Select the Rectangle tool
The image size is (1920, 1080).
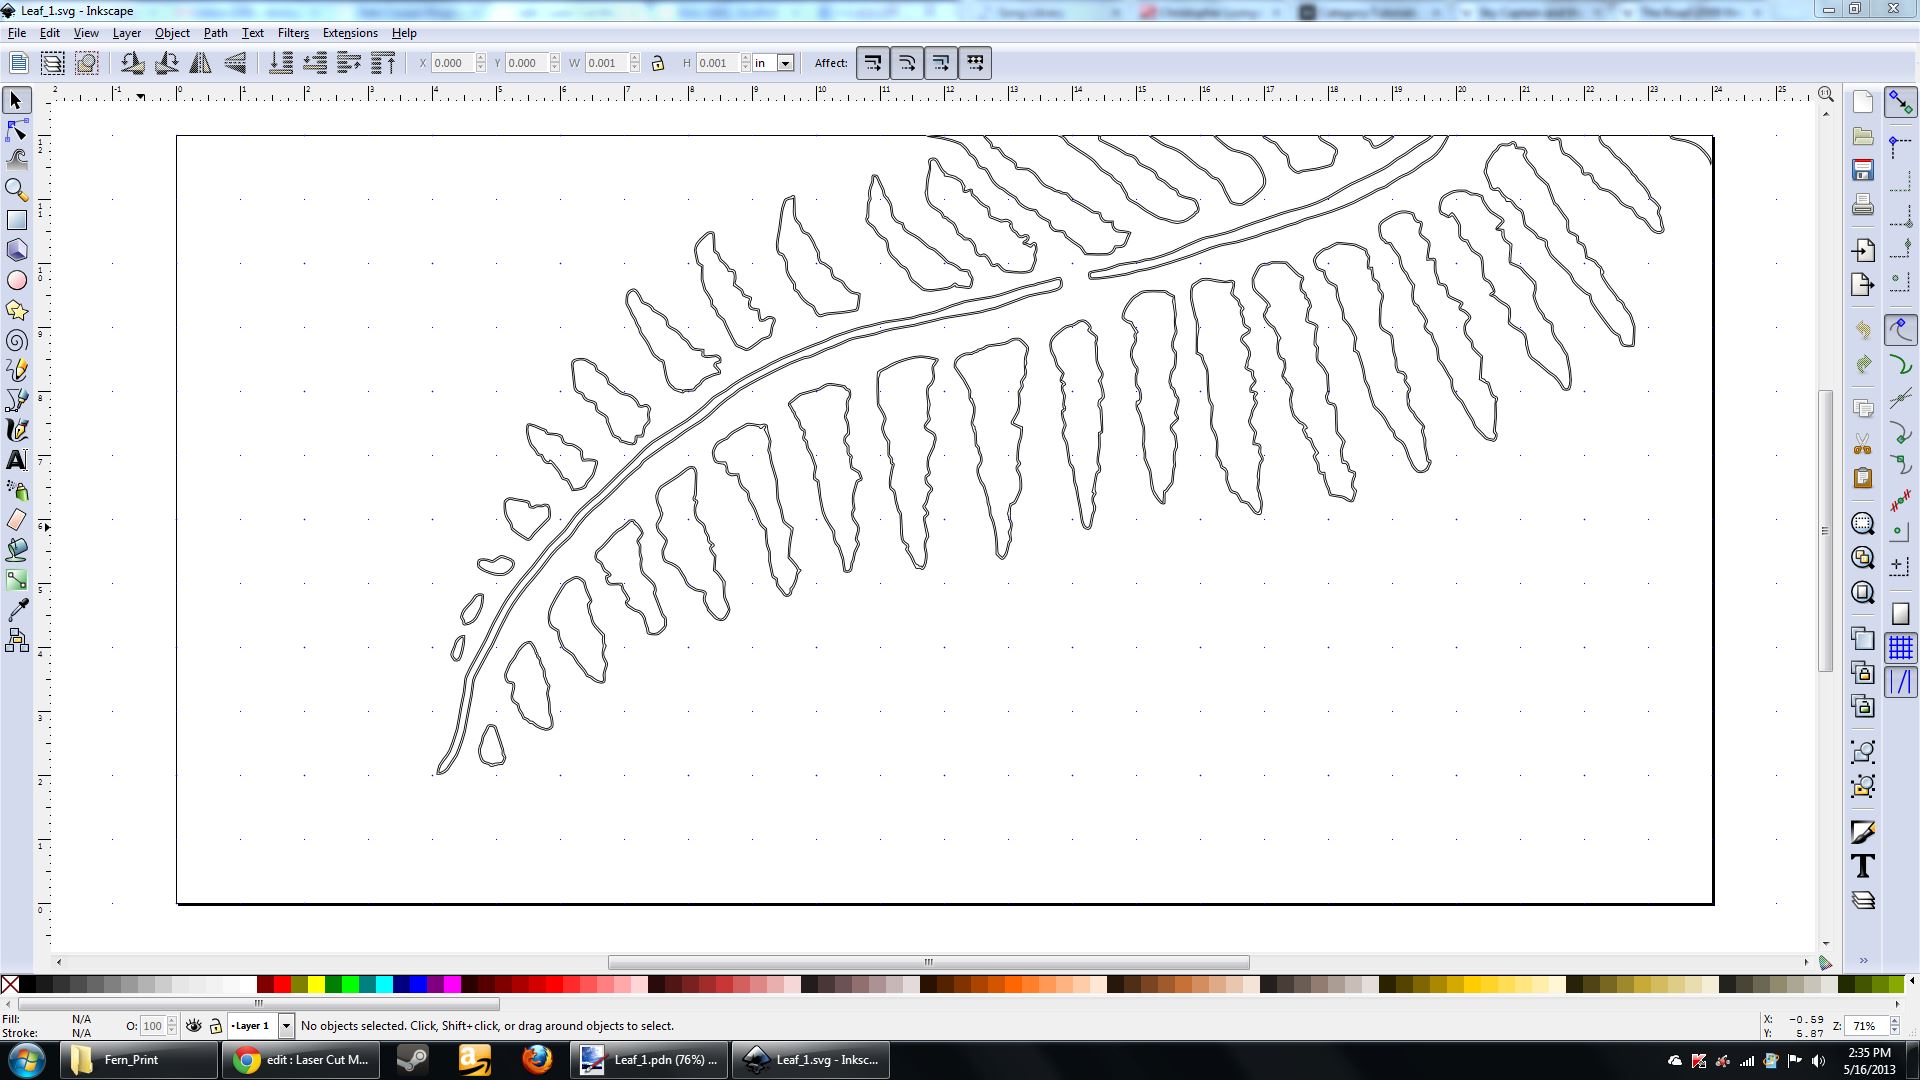click(17, 220)
